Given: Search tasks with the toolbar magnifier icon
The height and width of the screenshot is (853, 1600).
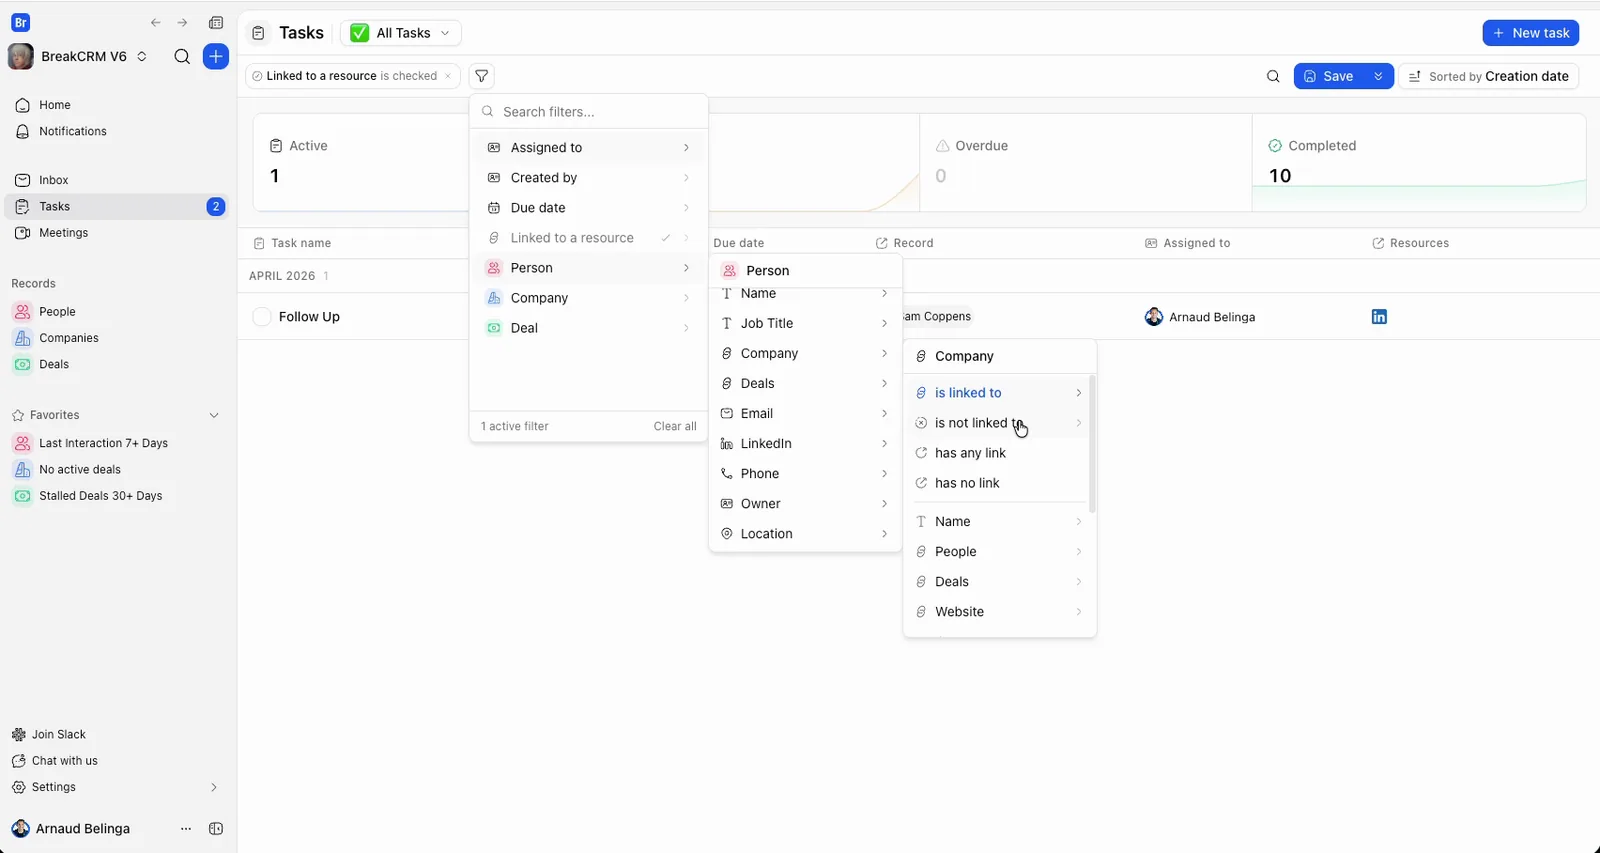Looking at the screenshot, I should click(1273, 76).
